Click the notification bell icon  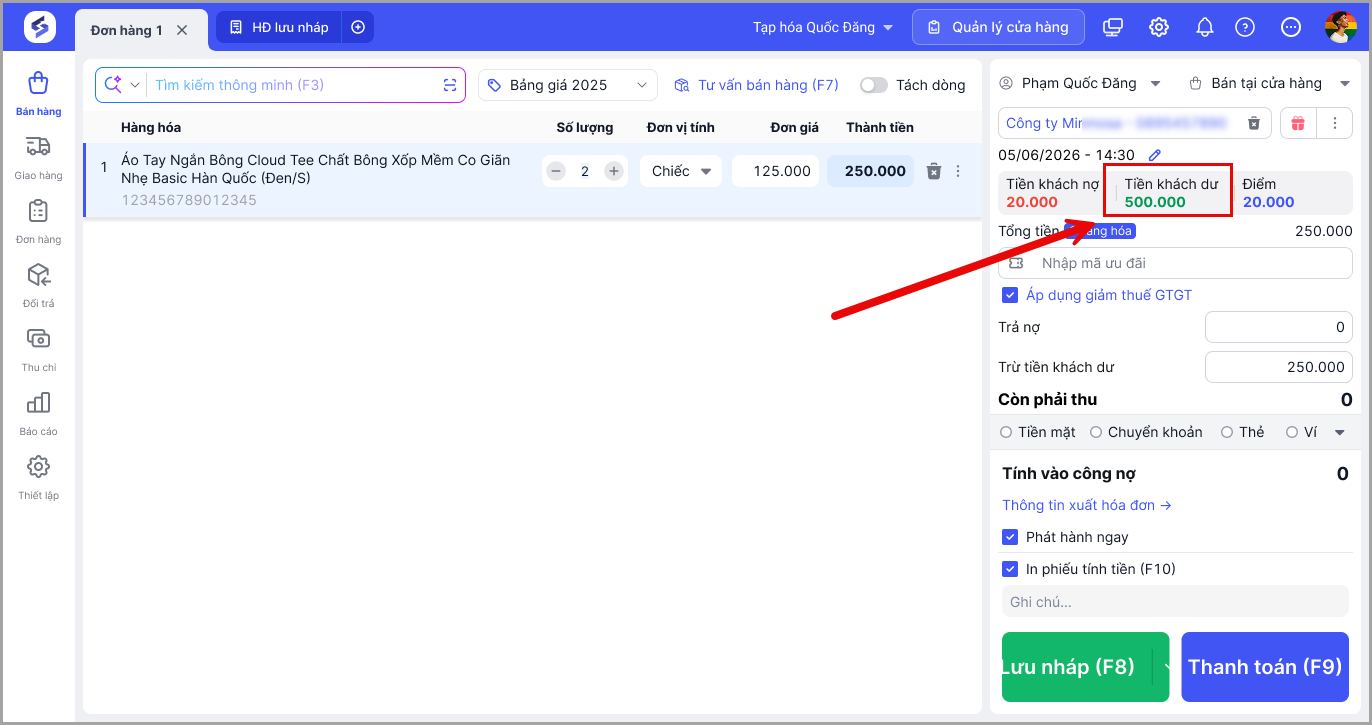1204,27
